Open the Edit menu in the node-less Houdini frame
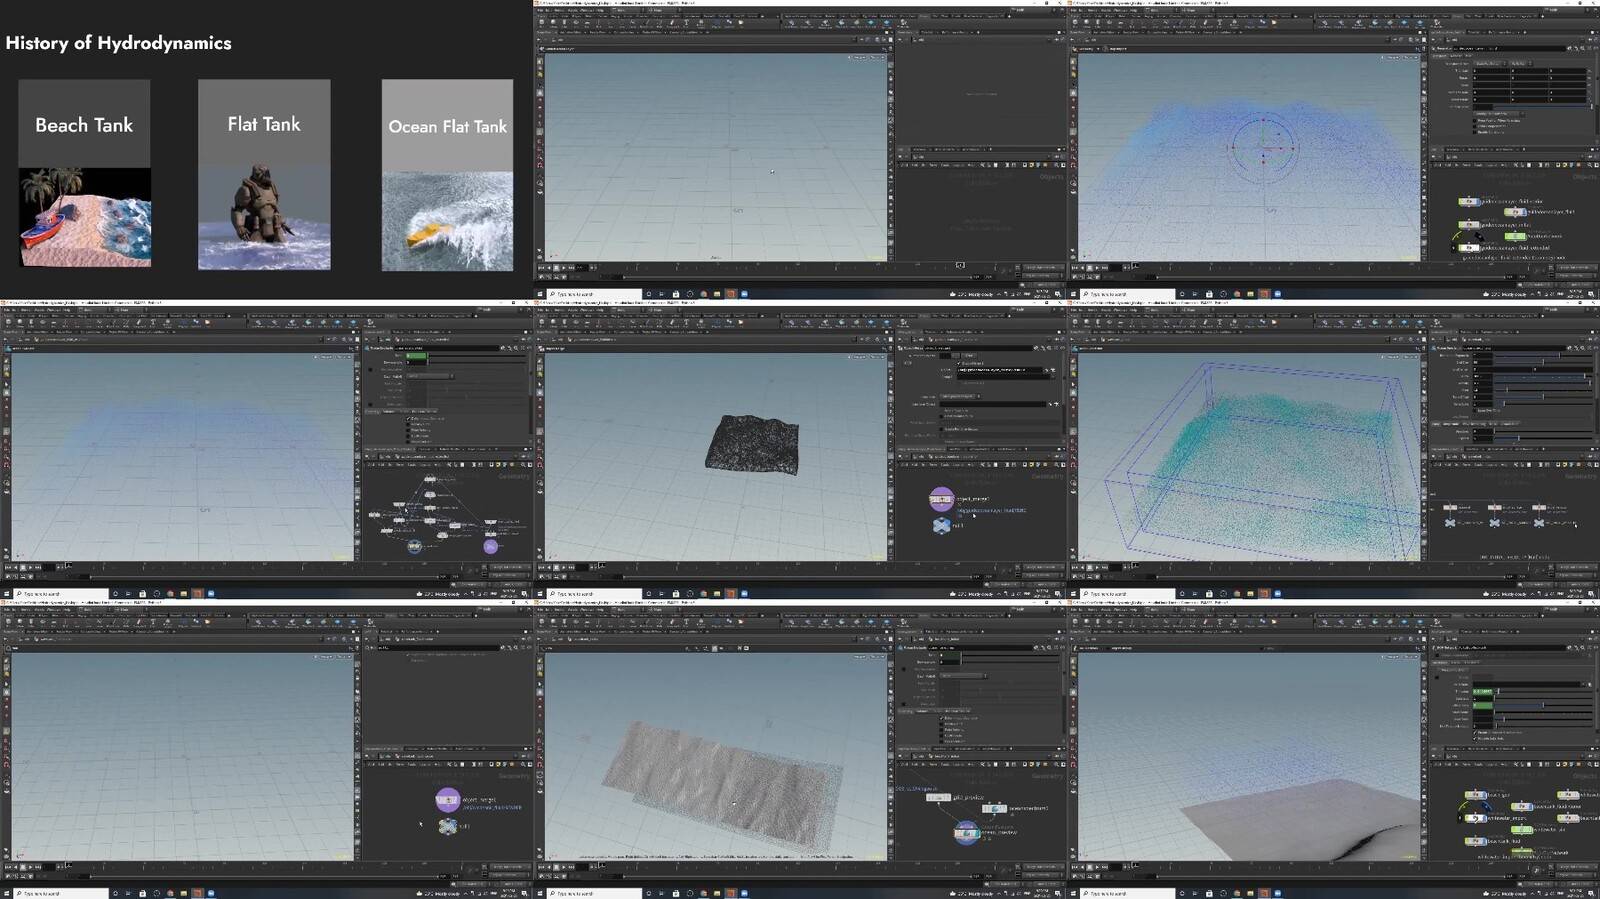Screen dimensions: 1600x899 click(x=550, y=10)
